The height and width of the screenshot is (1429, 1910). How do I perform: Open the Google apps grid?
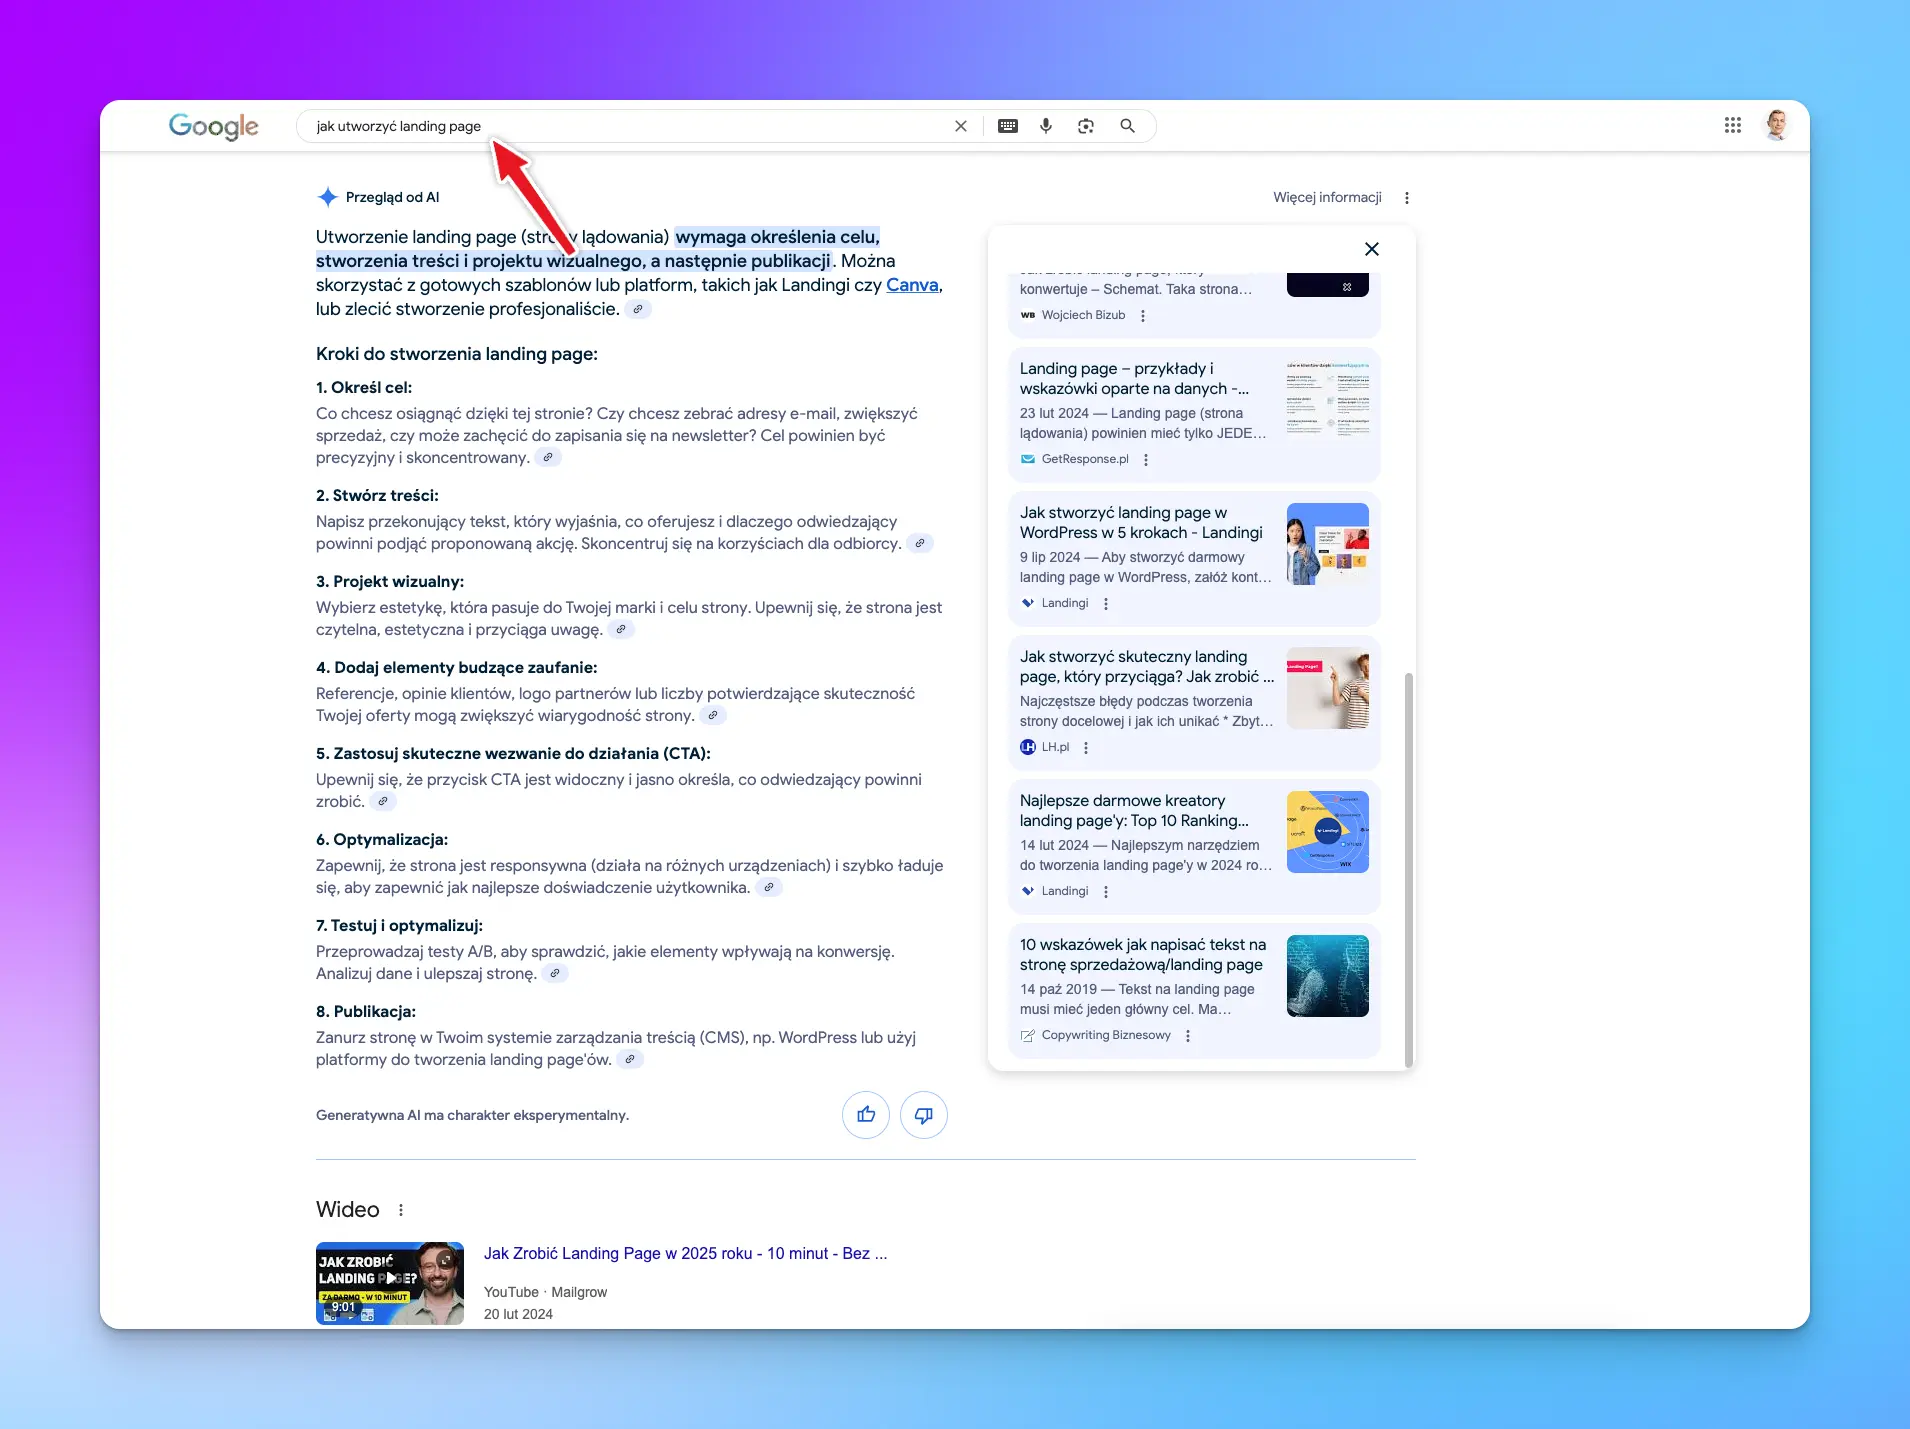tap(1733, 125)
